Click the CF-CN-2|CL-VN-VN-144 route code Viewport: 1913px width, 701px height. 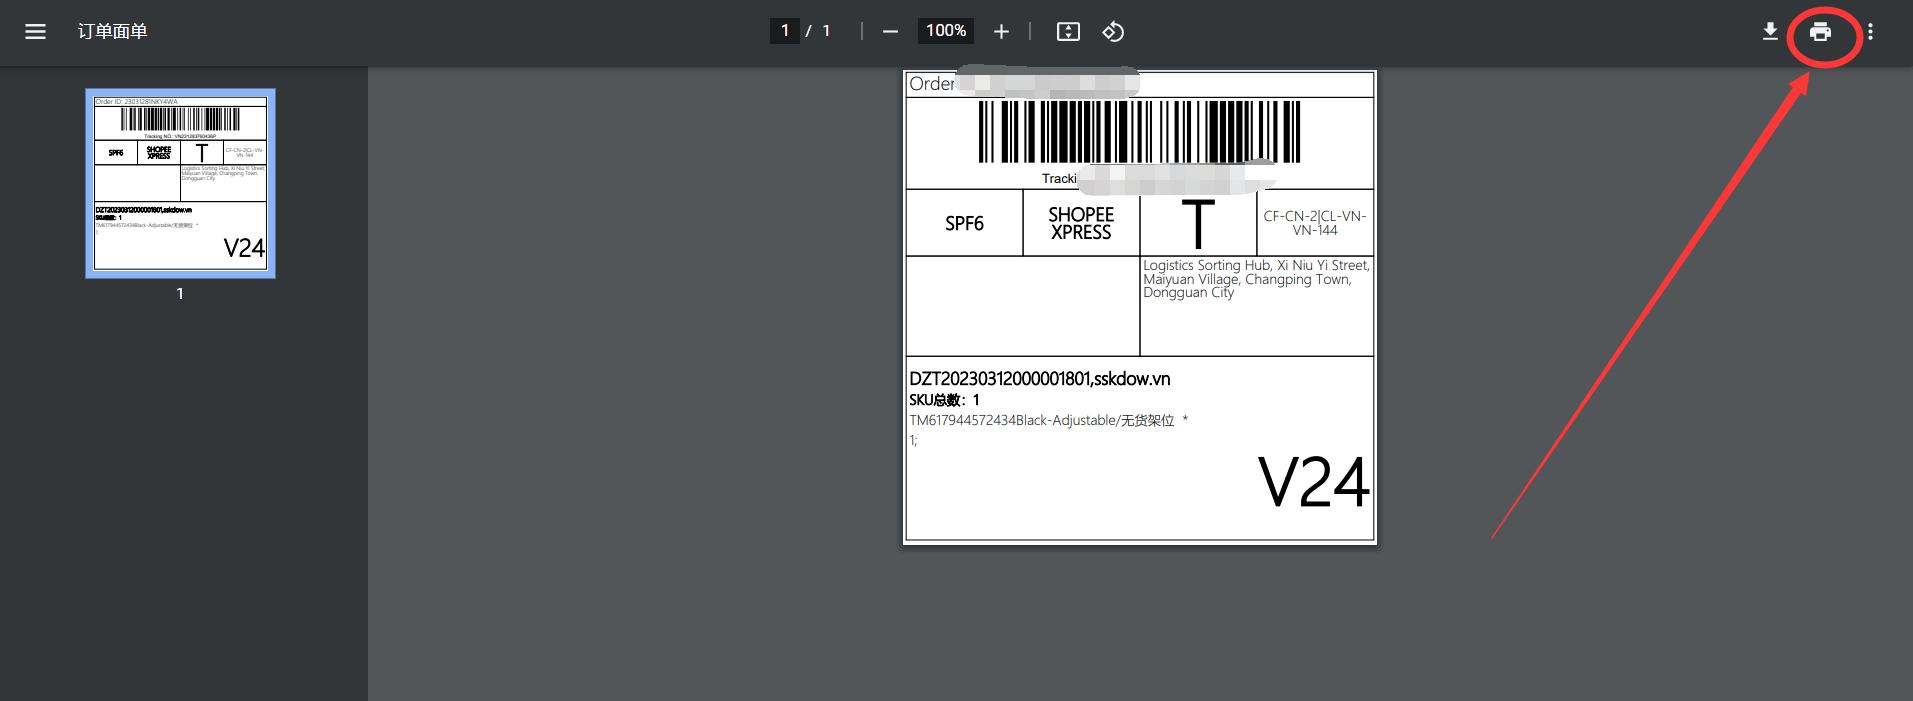pyautogui.click(x=1315, y=223)
